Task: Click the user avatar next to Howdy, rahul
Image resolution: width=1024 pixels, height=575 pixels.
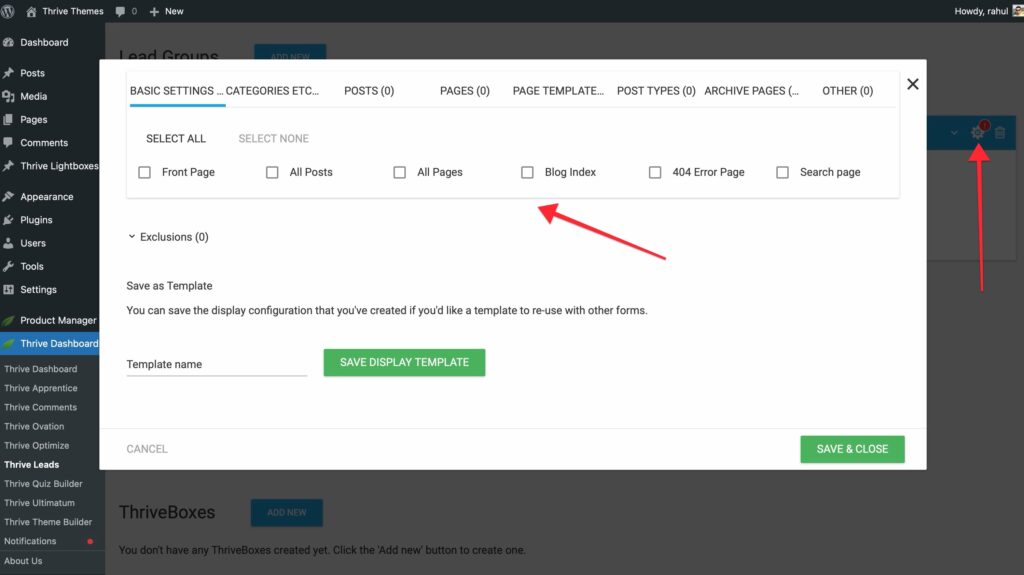Action: pyautogui.click(x=1016, y=11)
